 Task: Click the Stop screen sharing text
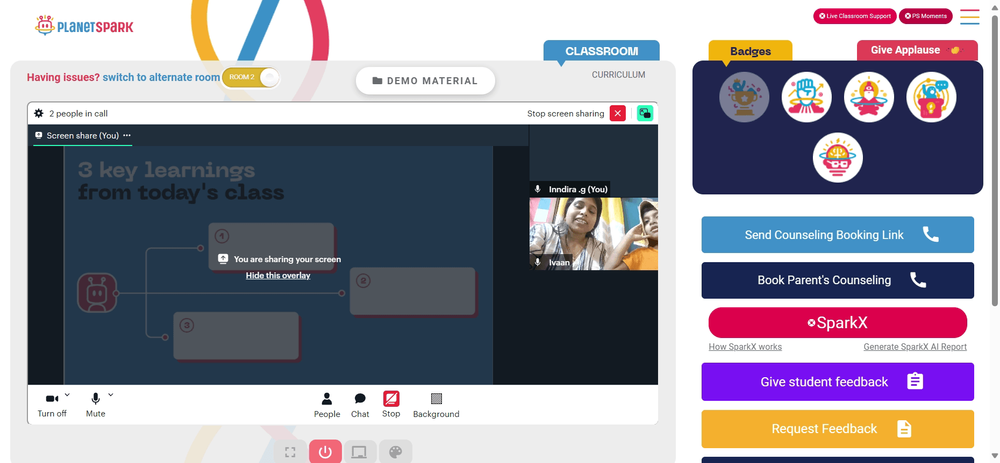[565, 114]
